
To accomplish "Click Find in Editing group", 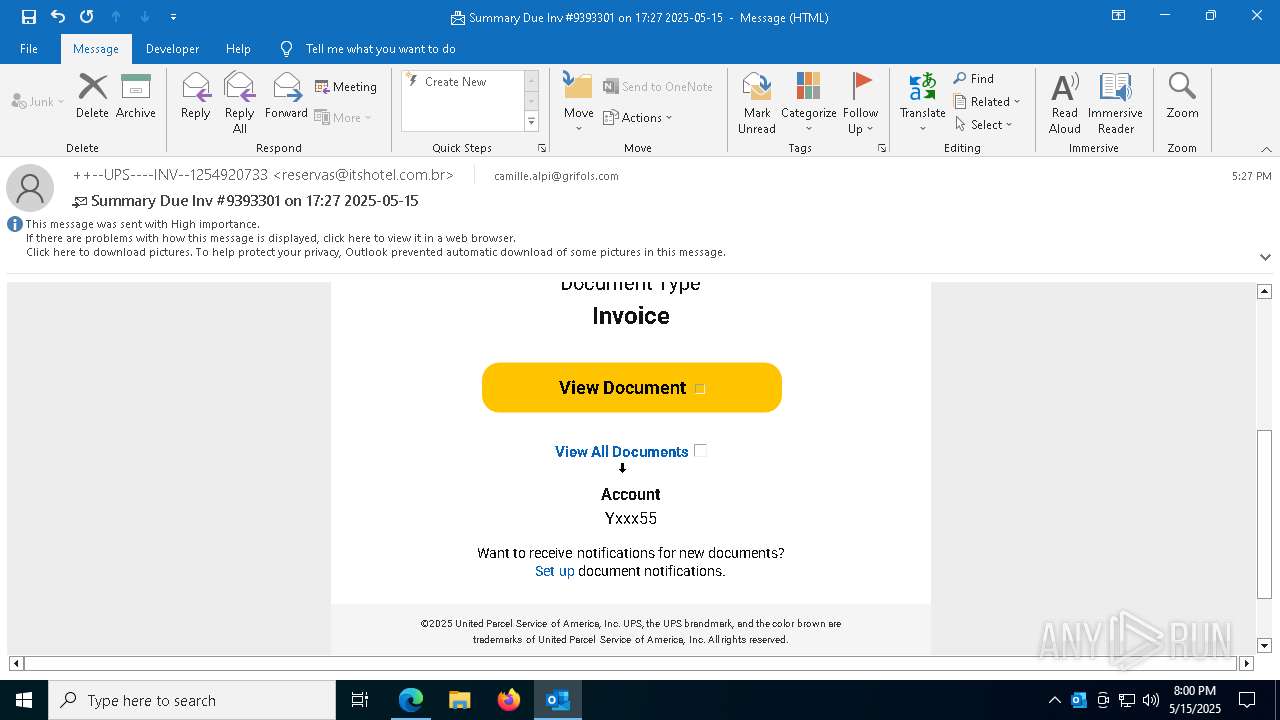I will point(974,79).
